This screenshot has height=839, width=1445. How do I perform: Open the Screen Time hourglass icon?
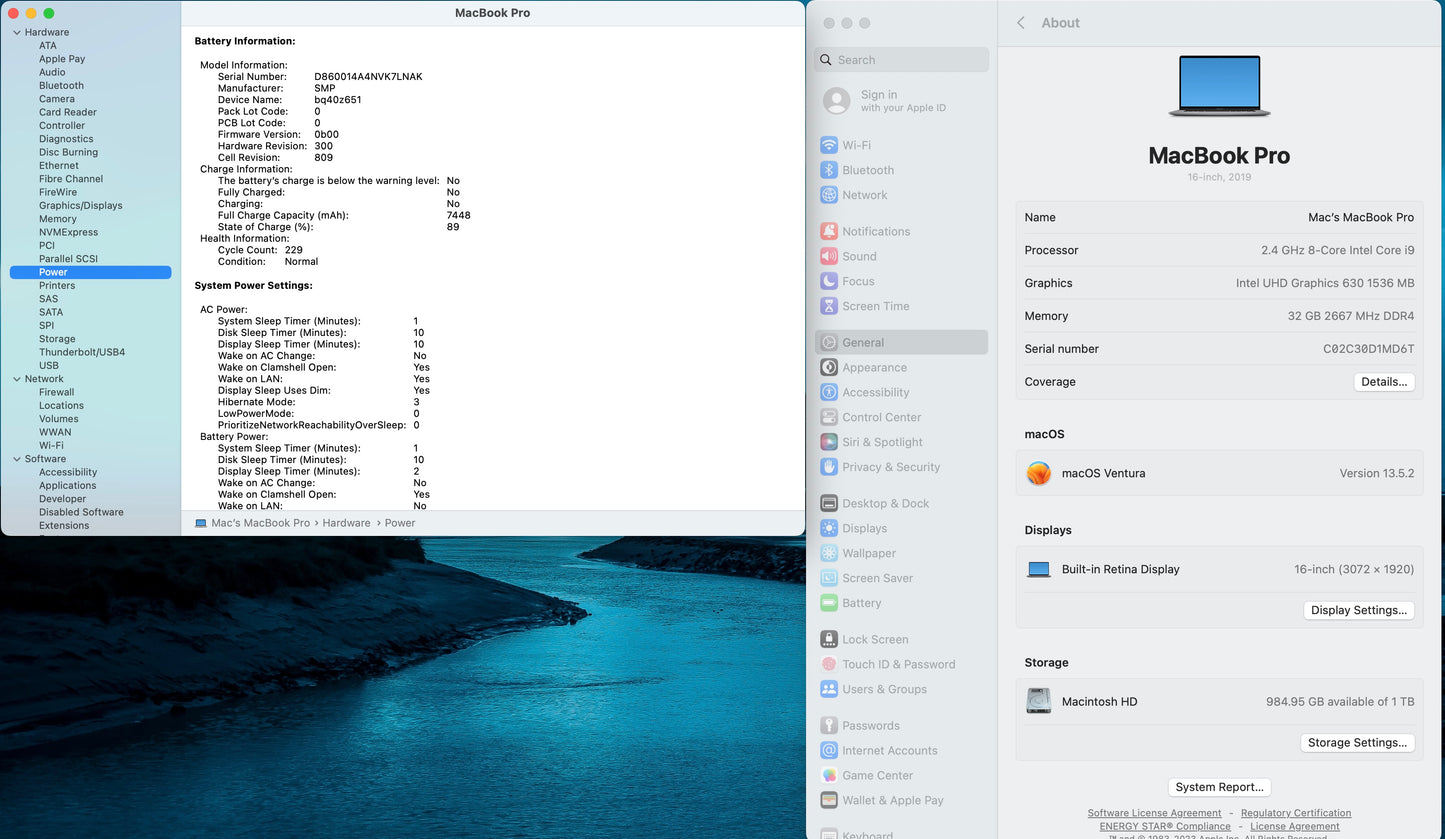point(828,306)
